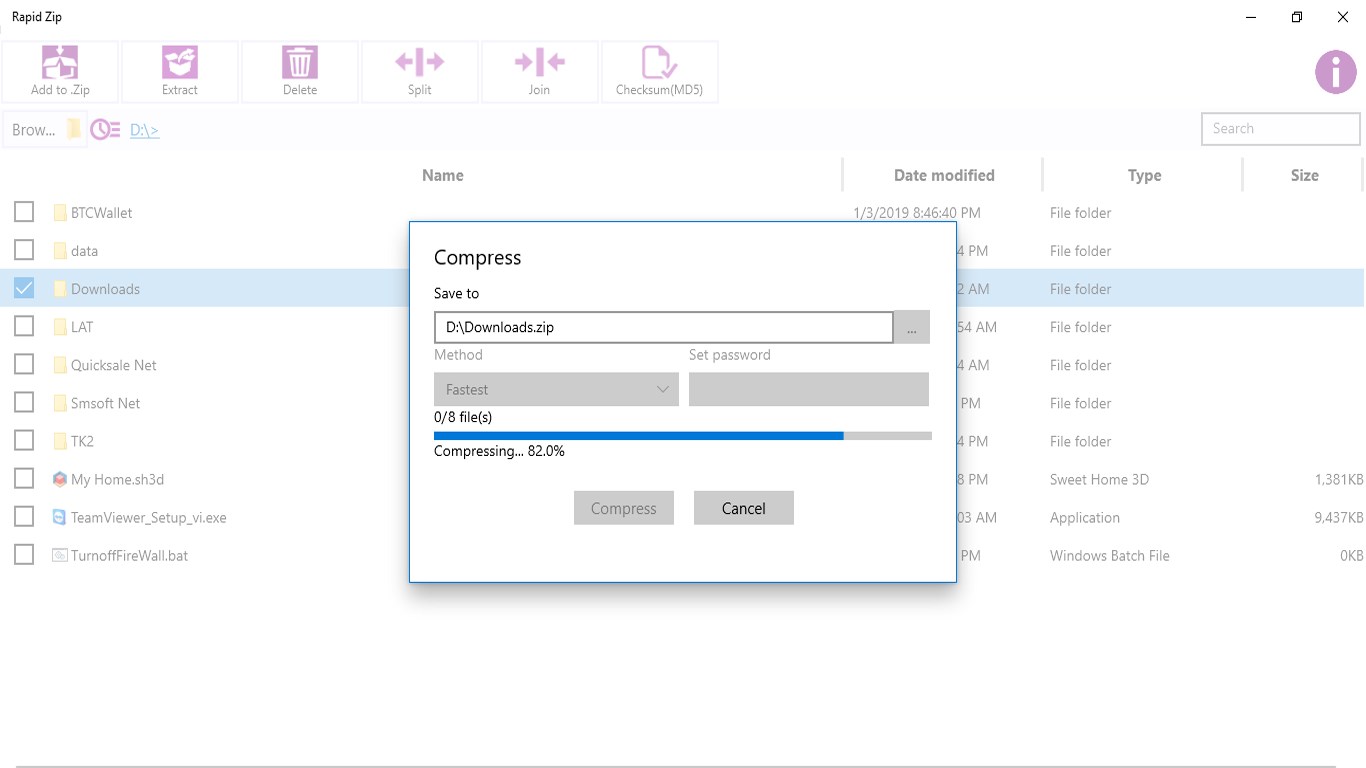Click the data folder icon
Screen dimensions: 1366x768
point(60,251)
